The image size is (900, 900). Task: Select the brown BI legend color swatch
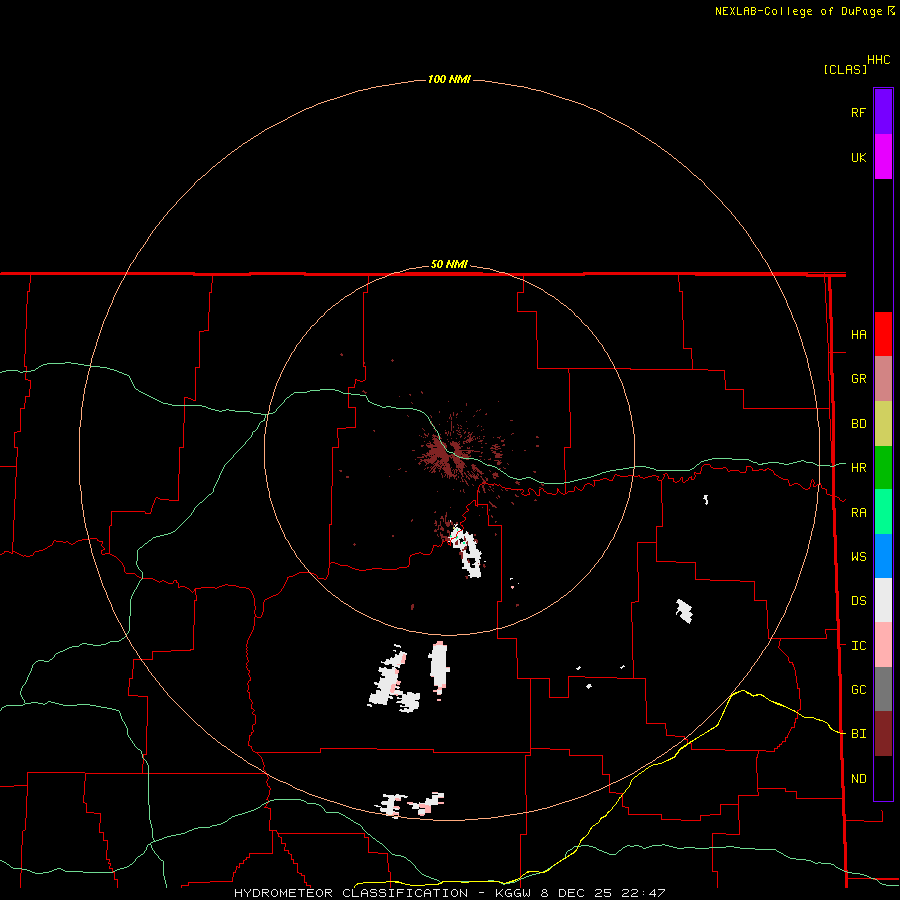point(883,734)
